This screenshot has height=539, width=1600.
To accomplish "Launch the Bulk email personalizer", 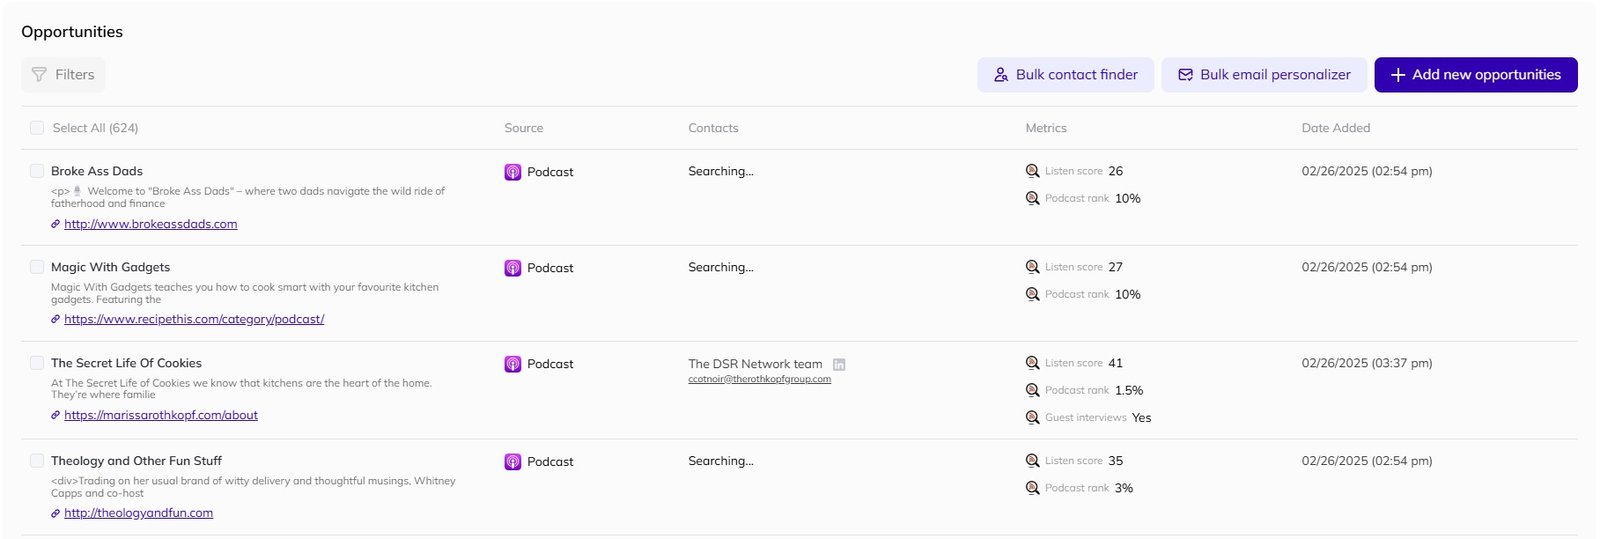I will pos(1263,75).
